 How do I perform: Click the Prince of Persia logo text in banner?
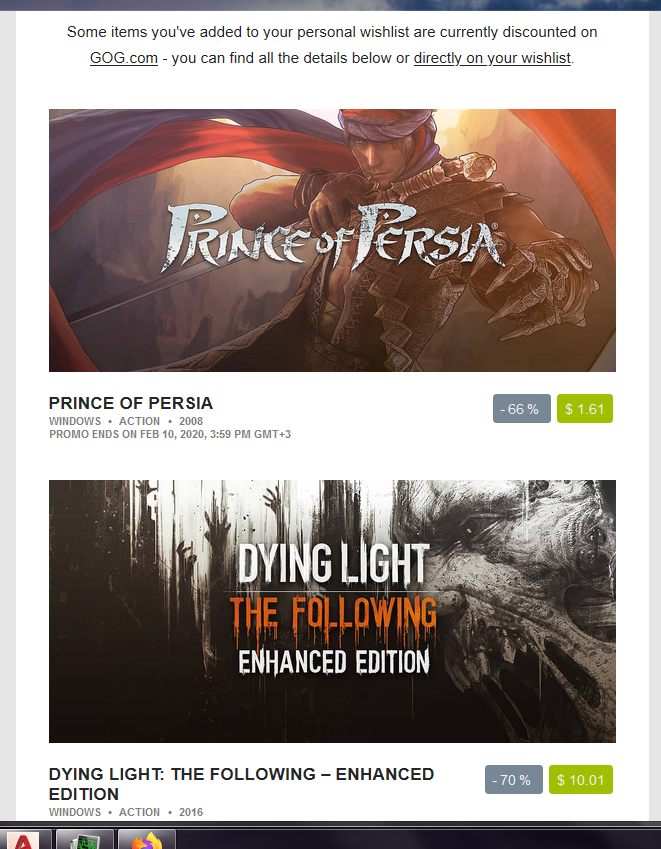pos(332,237)
